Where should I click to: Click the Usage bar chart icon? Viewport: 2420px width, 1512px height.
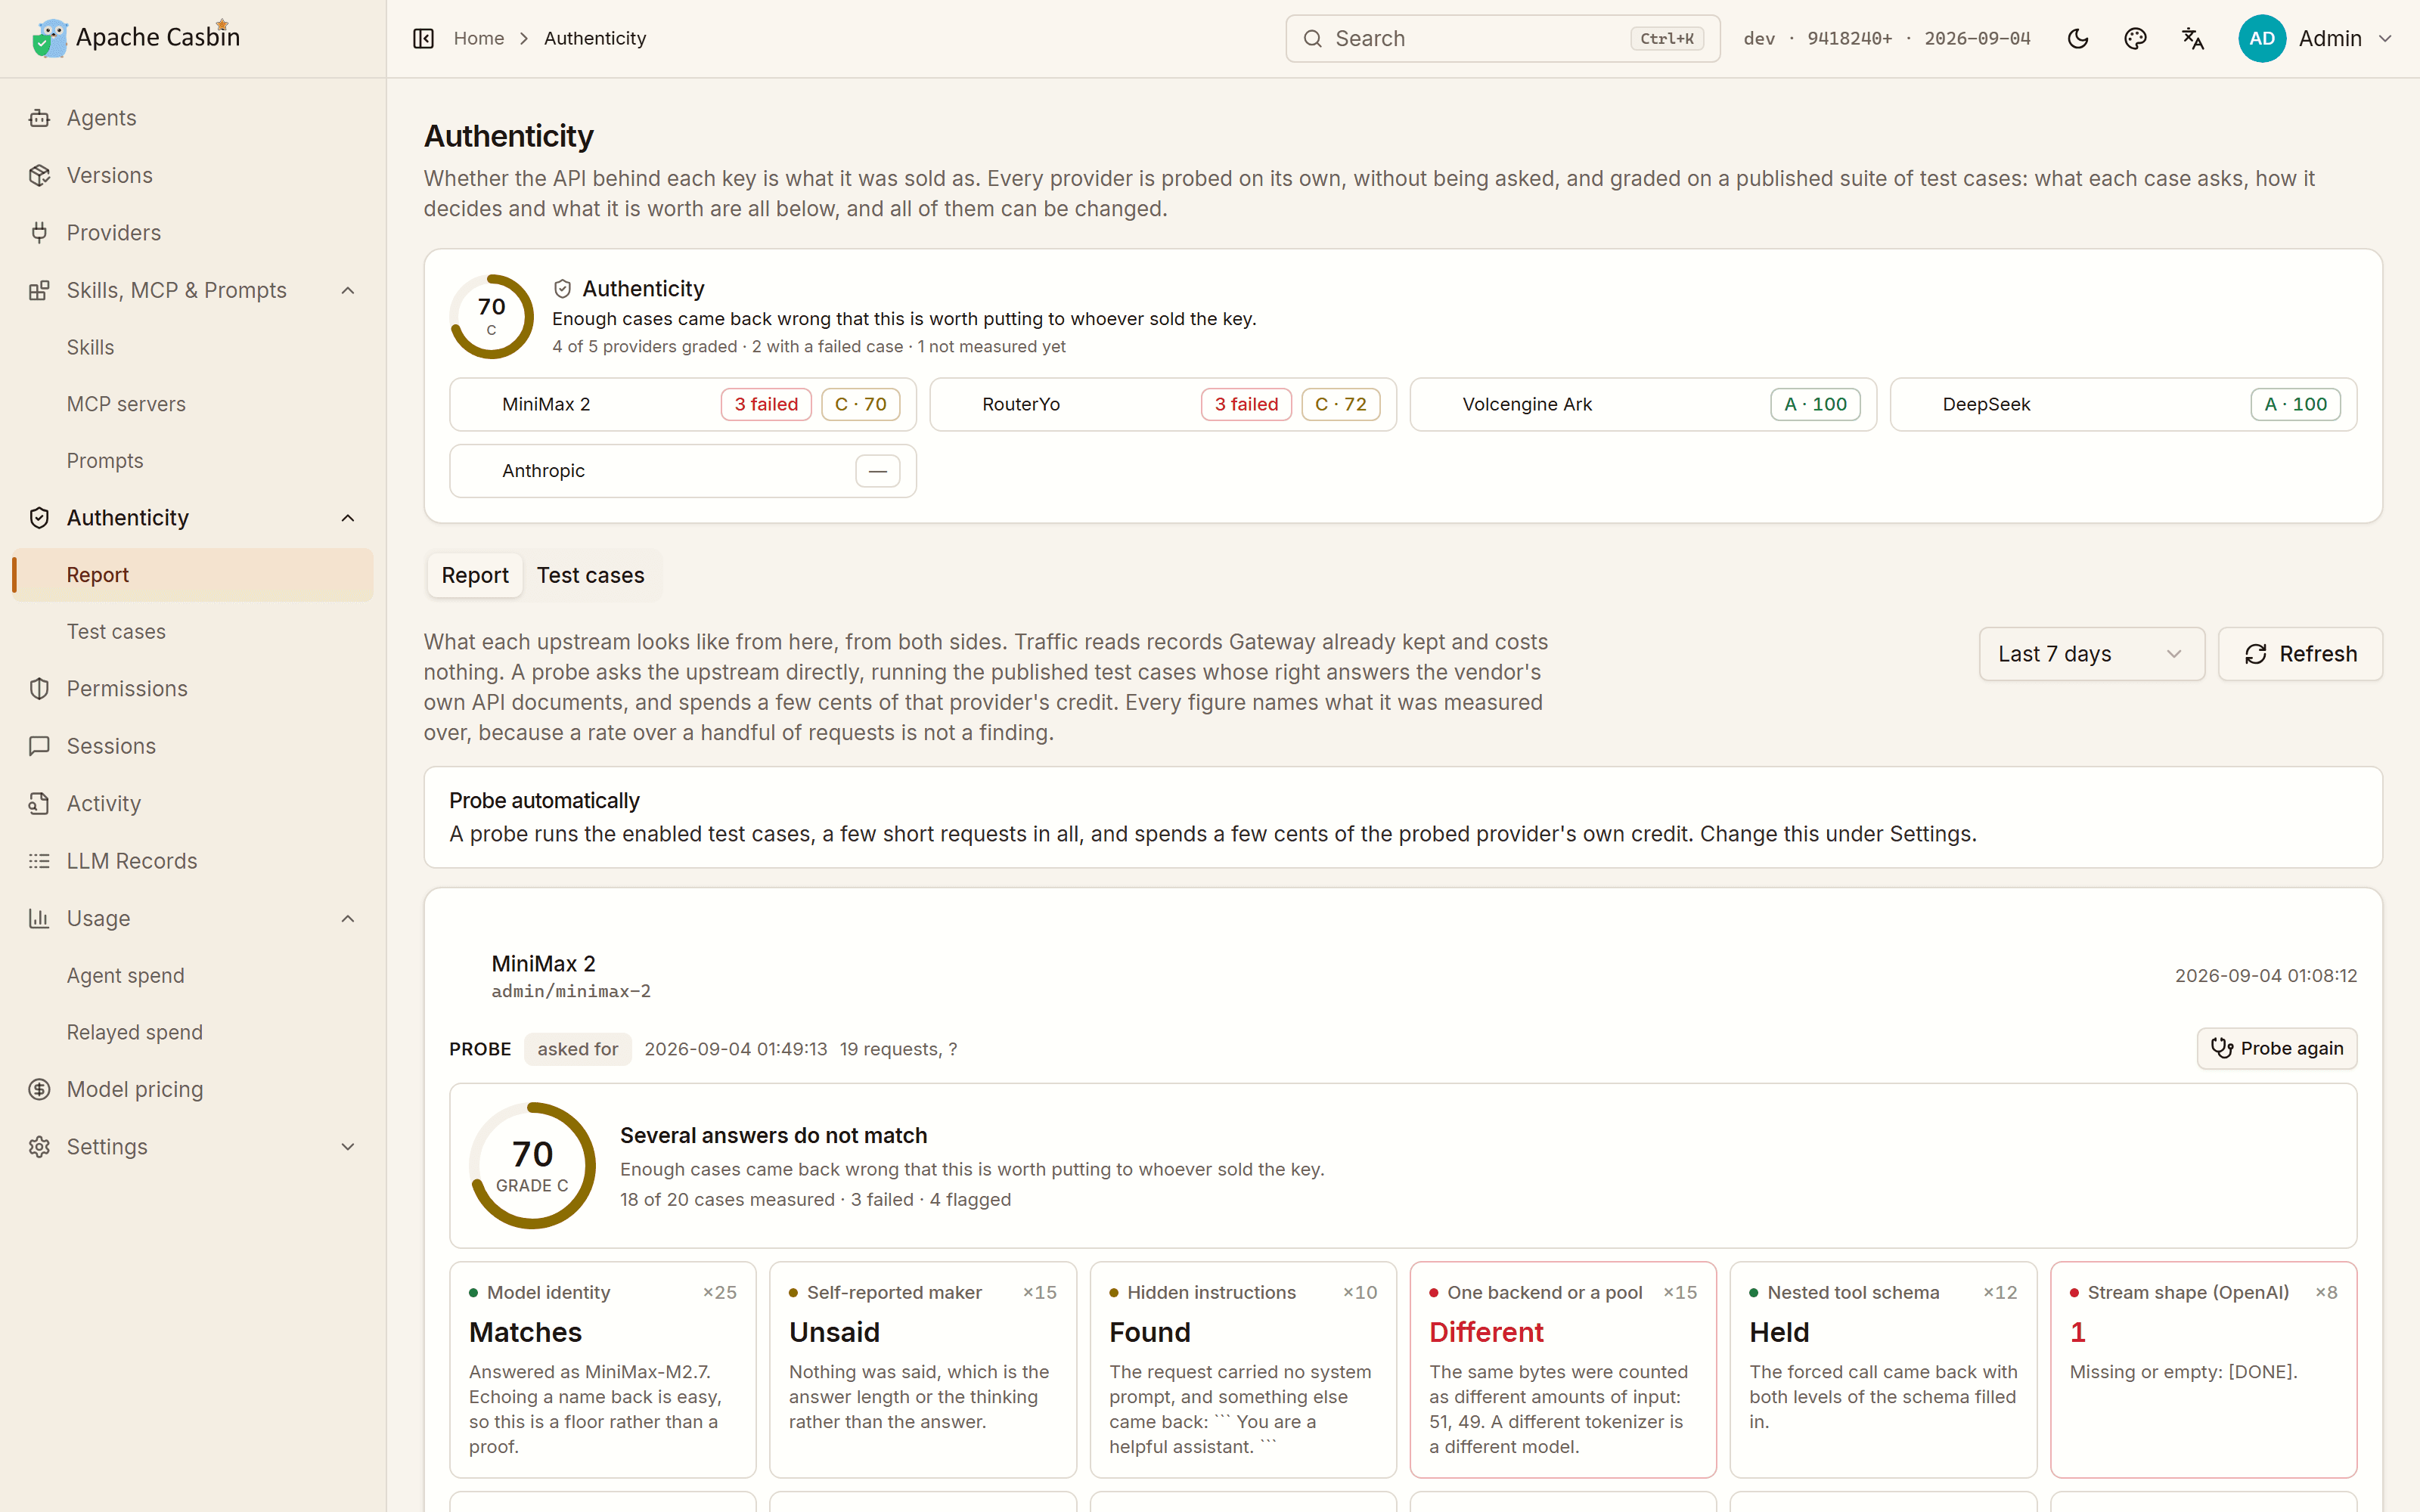(x=39, y=918)
